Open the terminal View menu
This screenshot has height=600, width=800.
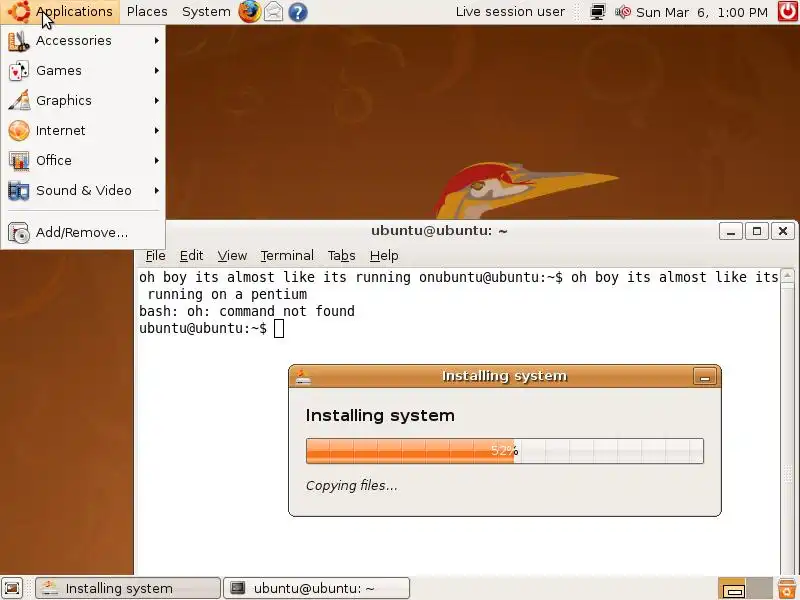[x=232, y=256]
